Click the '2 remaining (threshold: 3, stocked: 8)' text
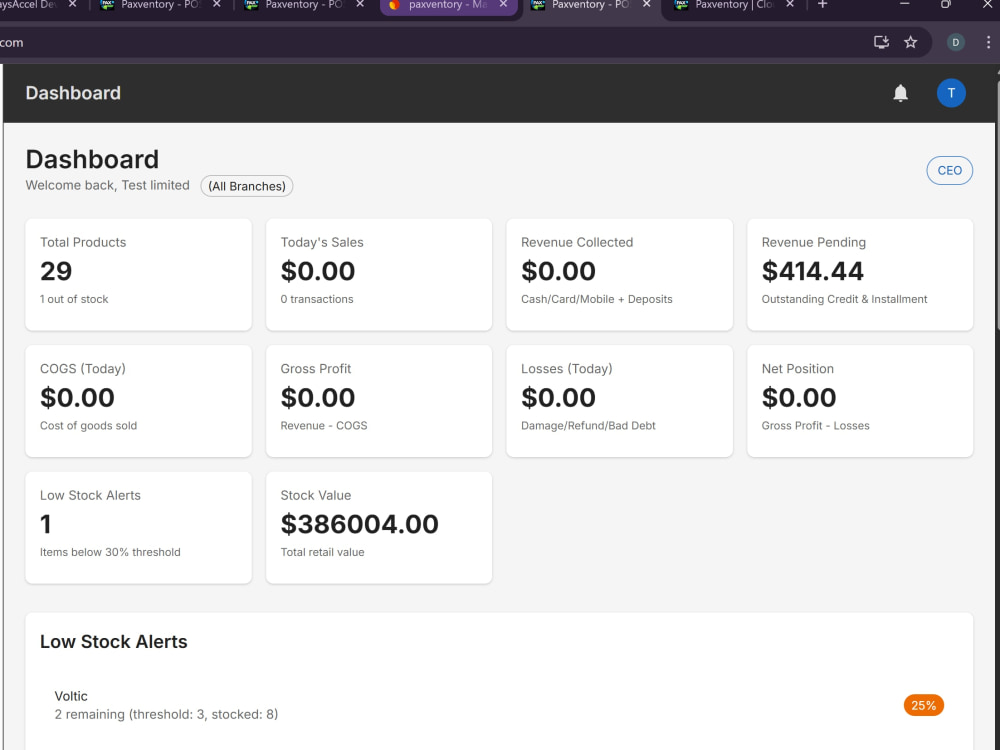This screenshot has width=1000, height=750. (x=166, y=714)
